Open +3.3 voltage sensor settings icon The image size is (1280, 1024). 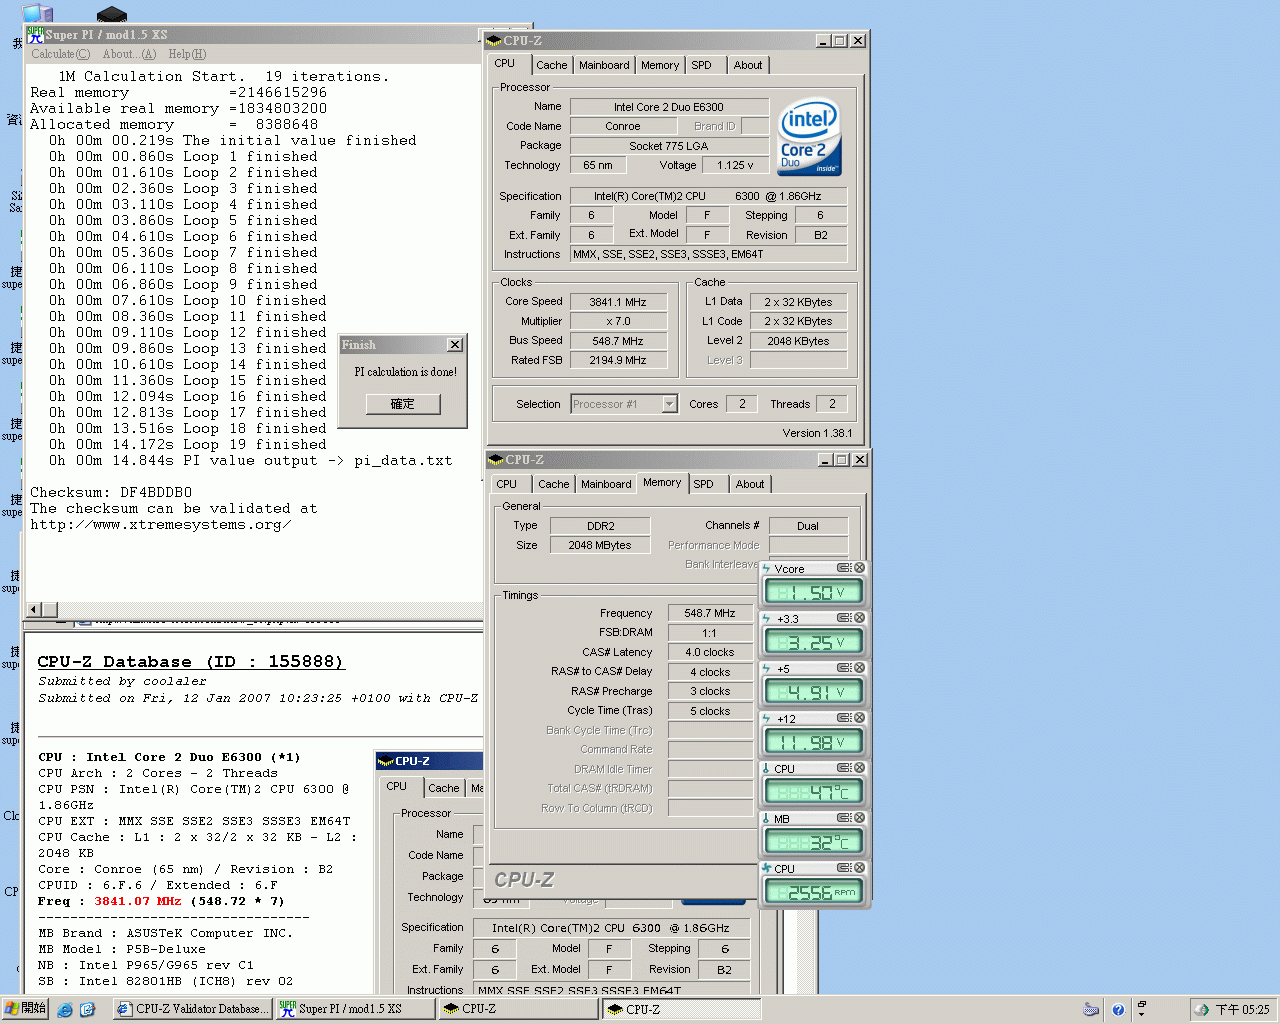(844, 618)
